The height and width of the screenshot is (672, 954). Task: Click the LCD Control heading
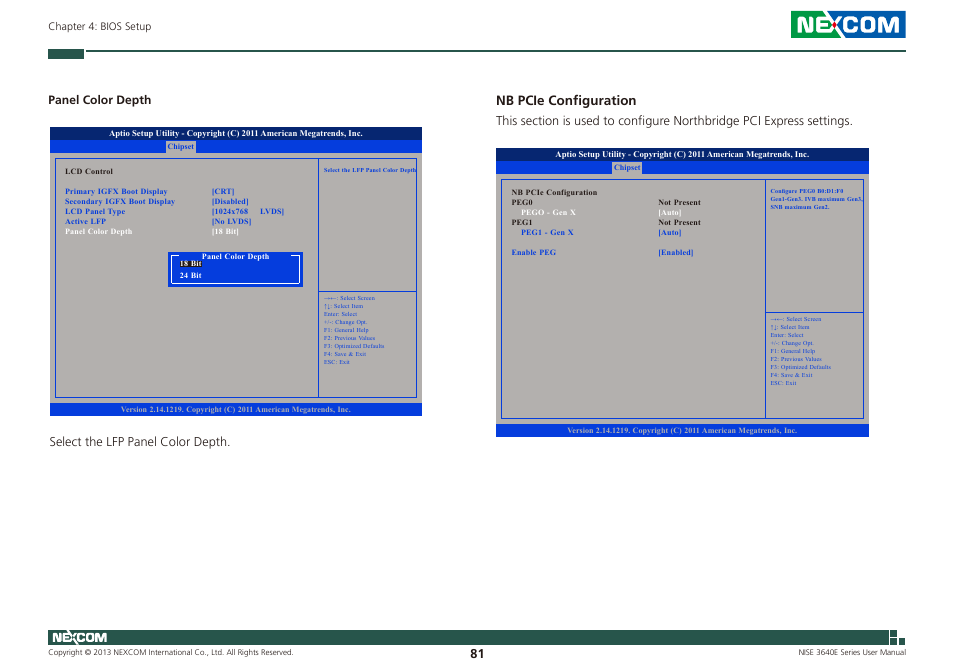pyautogui.click(x=89, y=171)
